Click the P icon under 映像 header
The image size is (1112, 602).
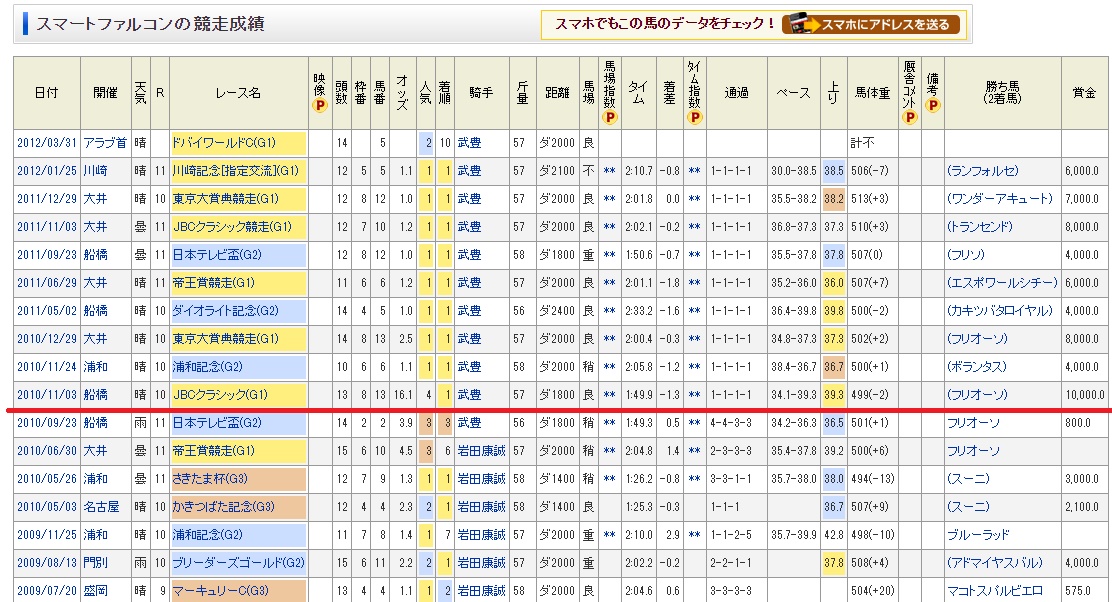(320, 105)
